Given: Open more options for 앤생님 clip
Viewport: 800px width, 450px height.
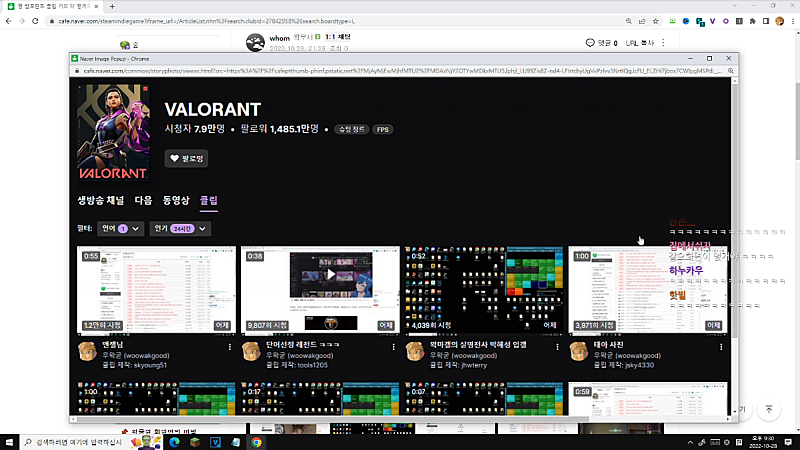Looking at the screenshot, I should click(x=231, y=347).
